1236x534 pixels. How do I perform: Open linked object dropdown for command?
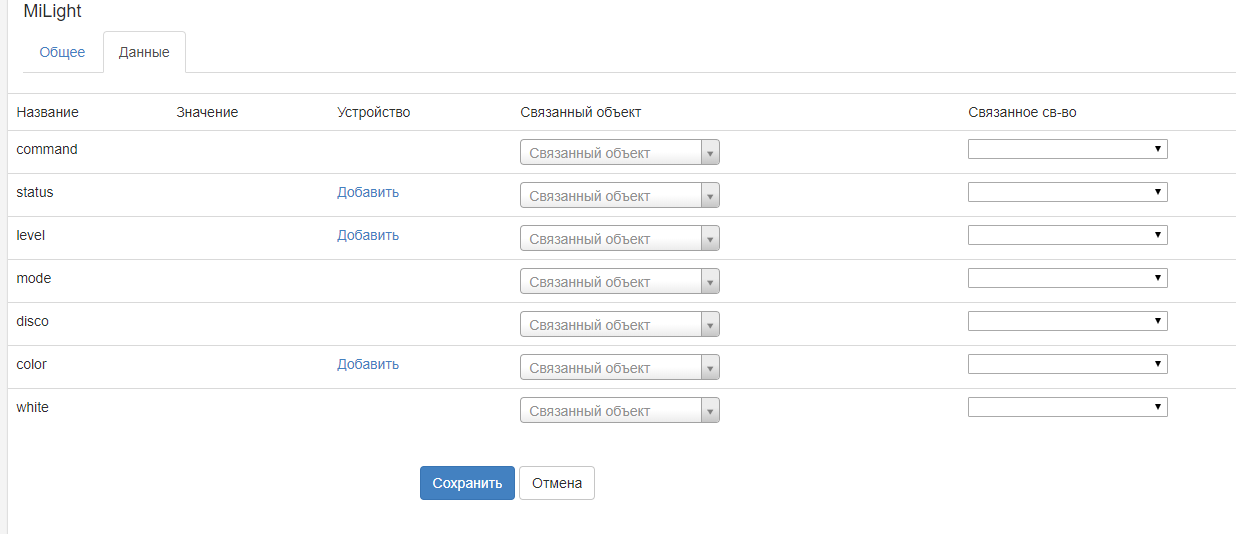[619, 153]
